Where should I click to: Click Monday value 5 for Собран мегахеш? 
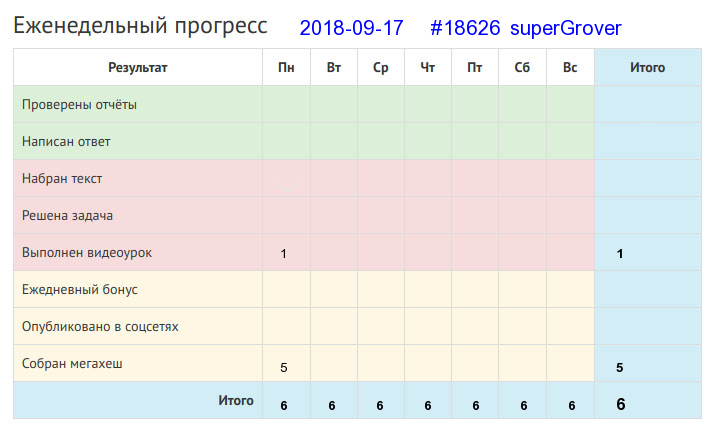coord(284,367)
